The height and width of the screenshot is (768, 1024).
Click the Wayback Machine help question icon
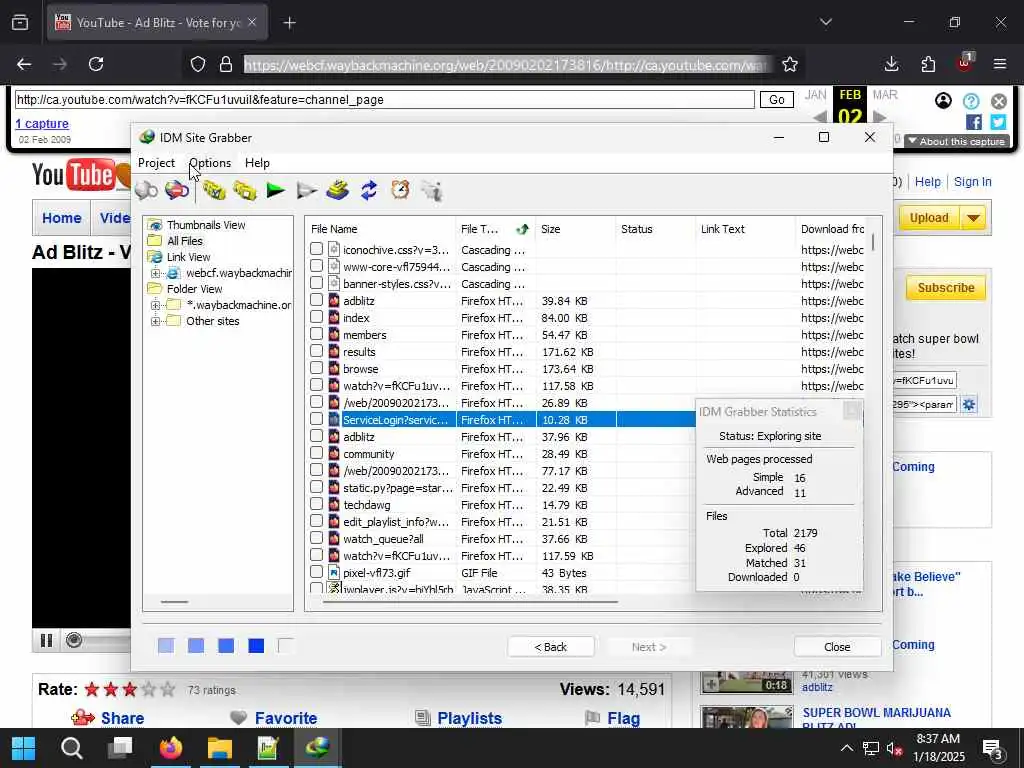click(971, 101)
